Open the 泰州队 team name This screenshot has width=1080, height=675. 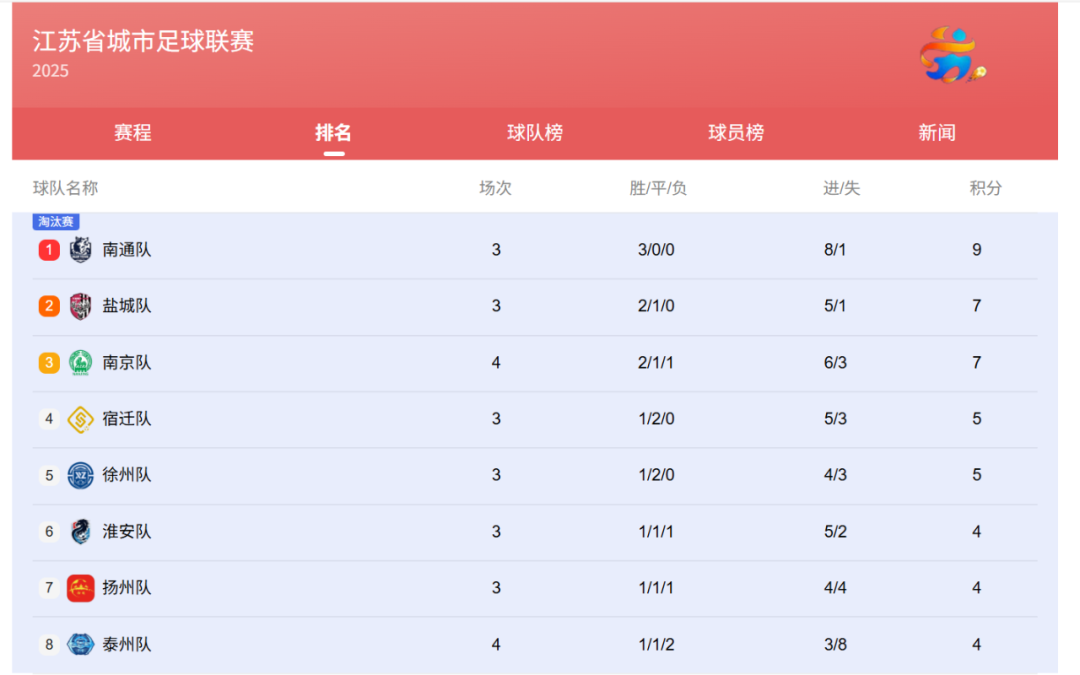point(127,644)
